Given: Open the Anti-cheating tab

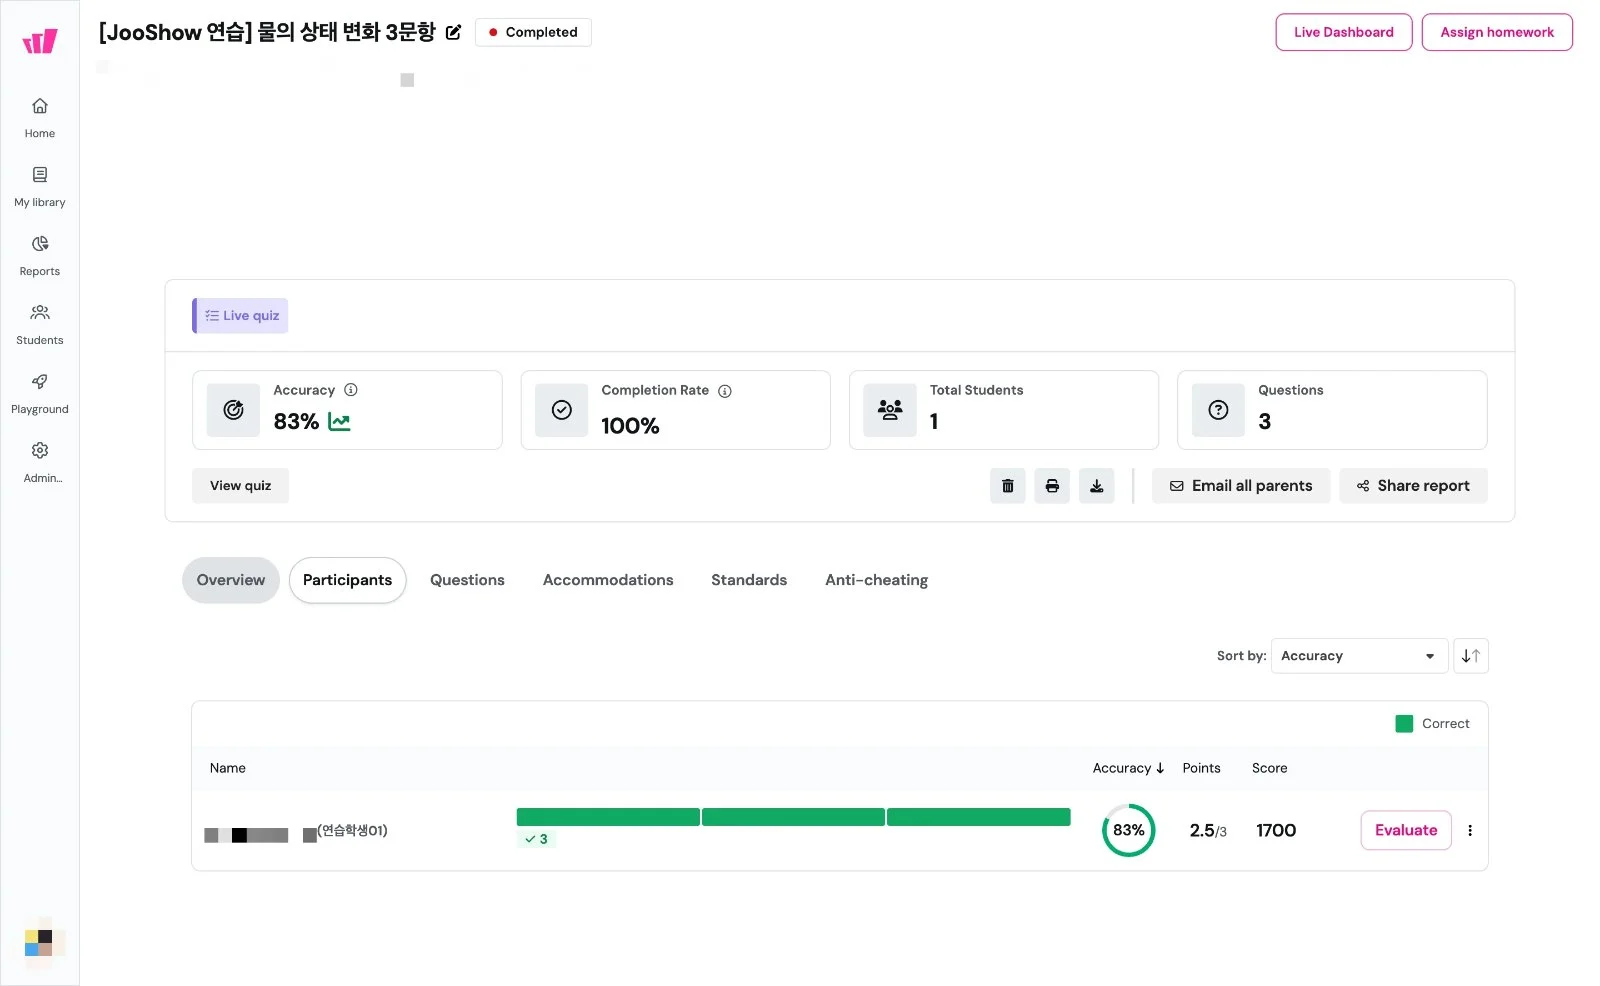Looking at the screenshot, I should [876, 580].
